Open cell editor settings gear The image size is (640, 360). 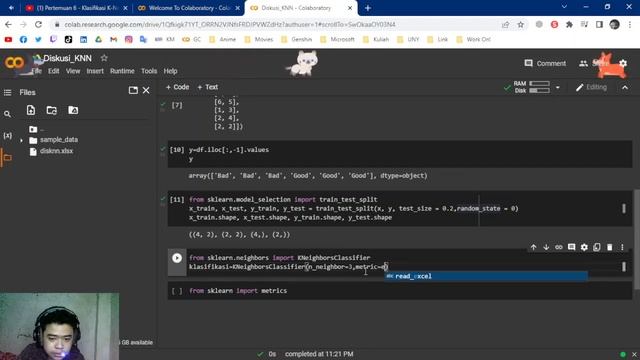tap(584, 247)
